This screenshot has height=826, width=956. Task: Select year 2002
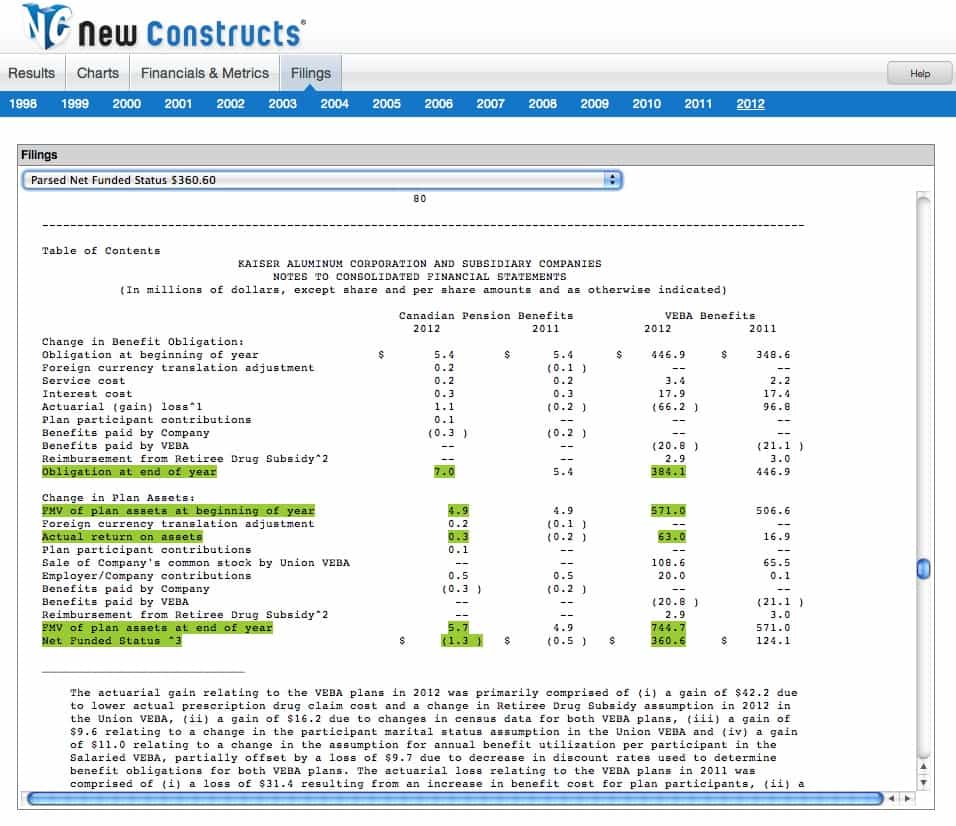[x=230, y=104]
